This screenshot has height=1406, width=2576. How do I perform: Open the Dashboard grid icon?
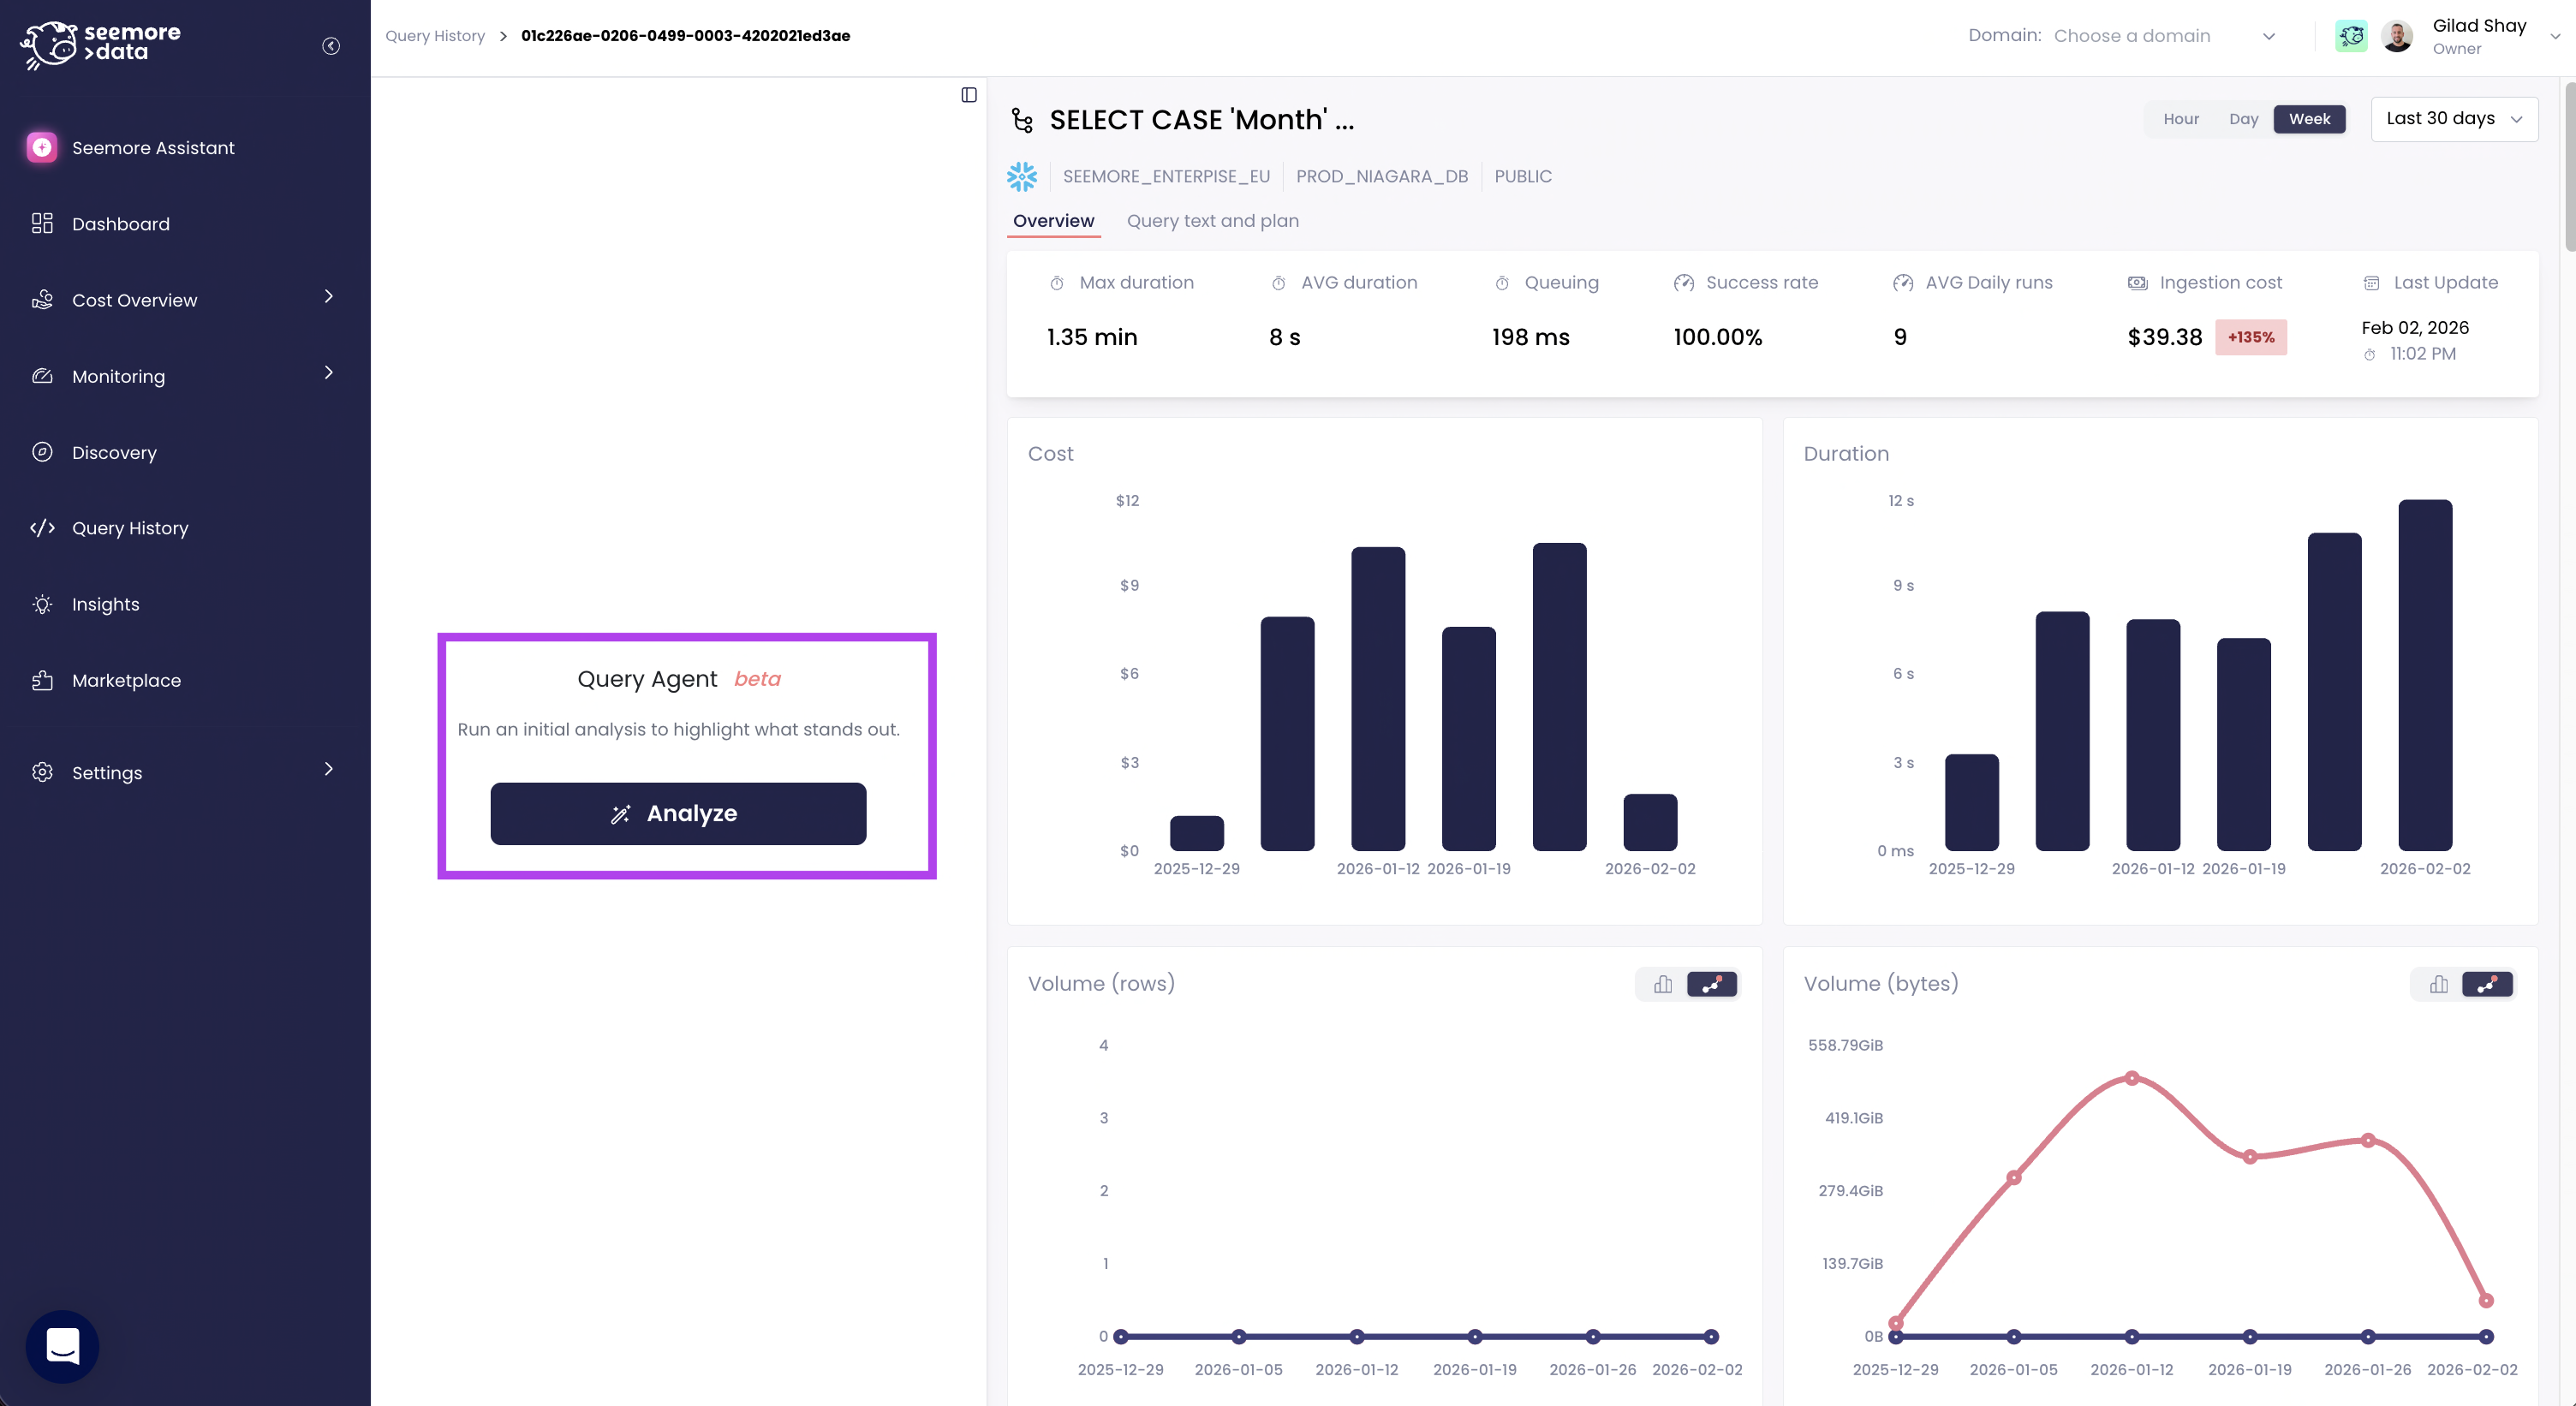[x=42, y=224]
